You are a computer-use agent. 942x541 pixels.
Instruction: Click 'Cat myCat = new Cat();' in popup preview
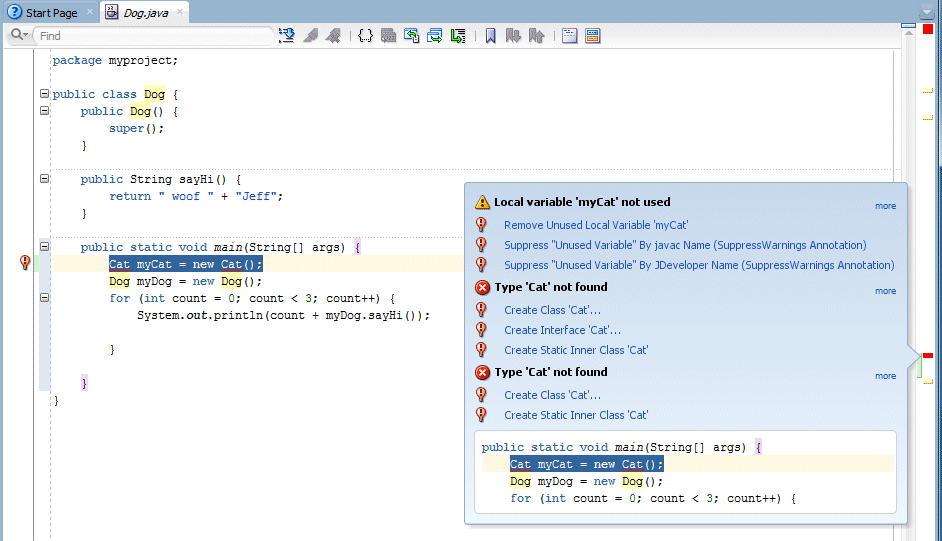pyautogui.click(x=586, y=464)
